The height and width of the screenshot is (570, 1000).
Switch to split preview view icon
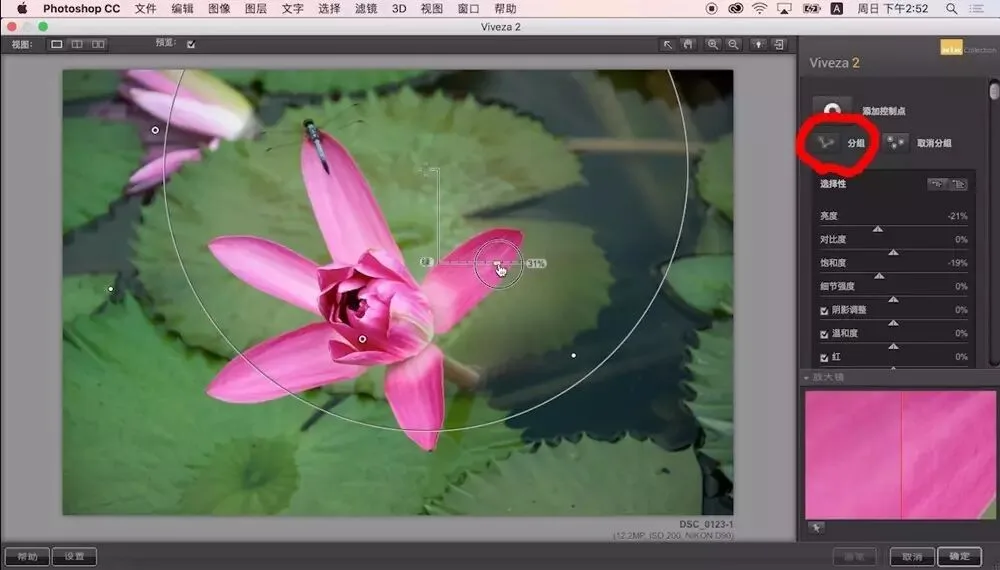click(x=77, y=44)
